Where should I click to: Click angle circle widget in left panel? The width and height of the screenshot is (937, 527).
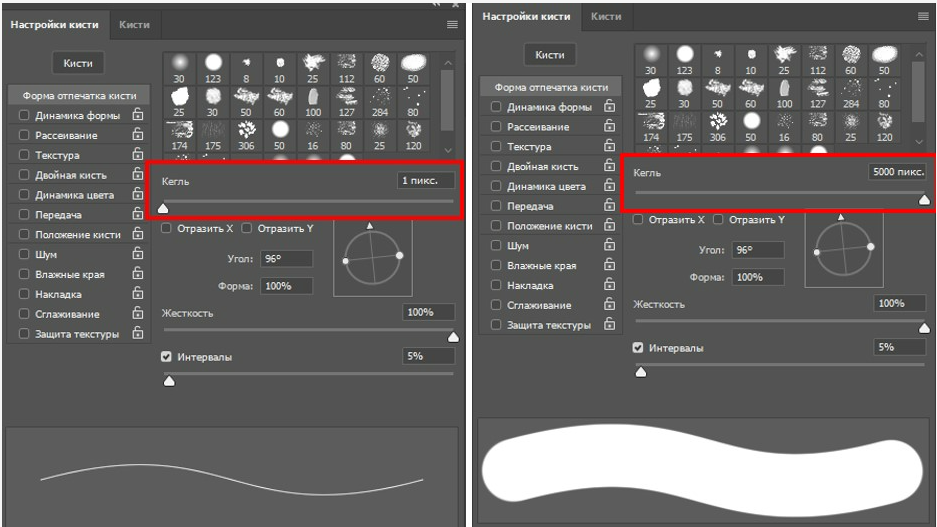[373, 258]
